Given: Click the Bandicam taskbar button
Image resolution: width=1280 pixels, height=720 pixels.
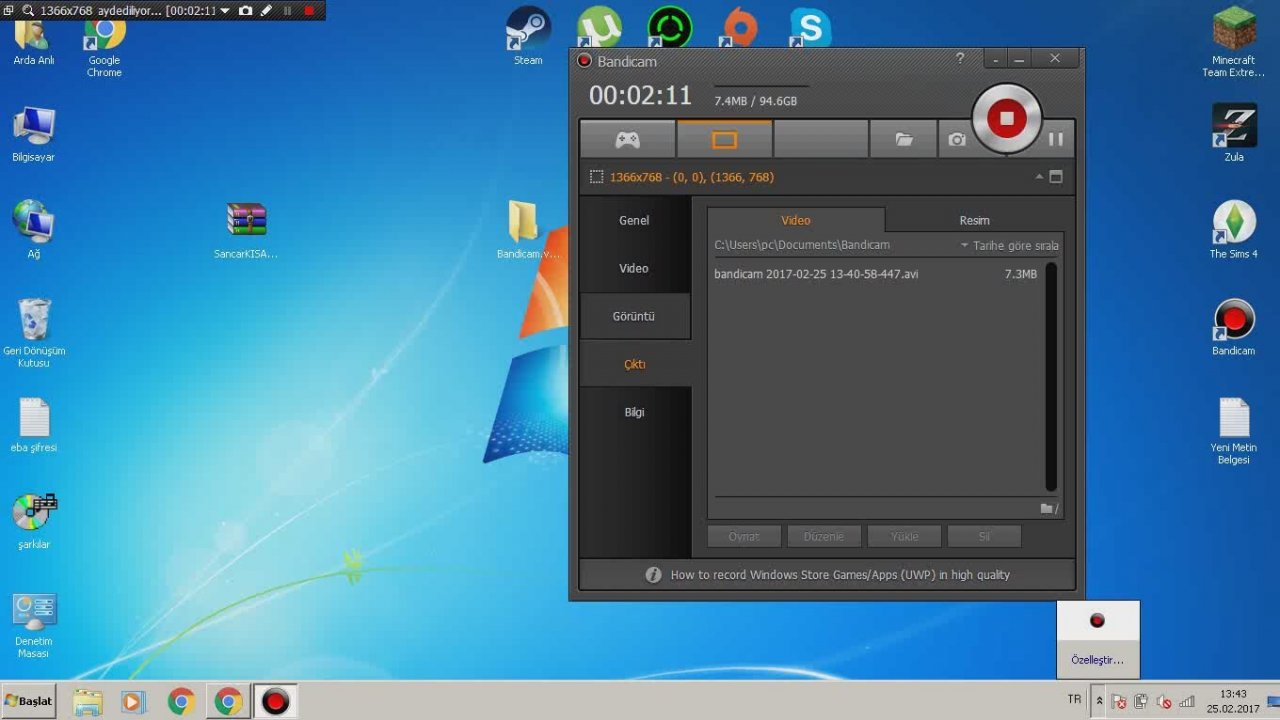Looking at the screenshot, I should (275, 702).
